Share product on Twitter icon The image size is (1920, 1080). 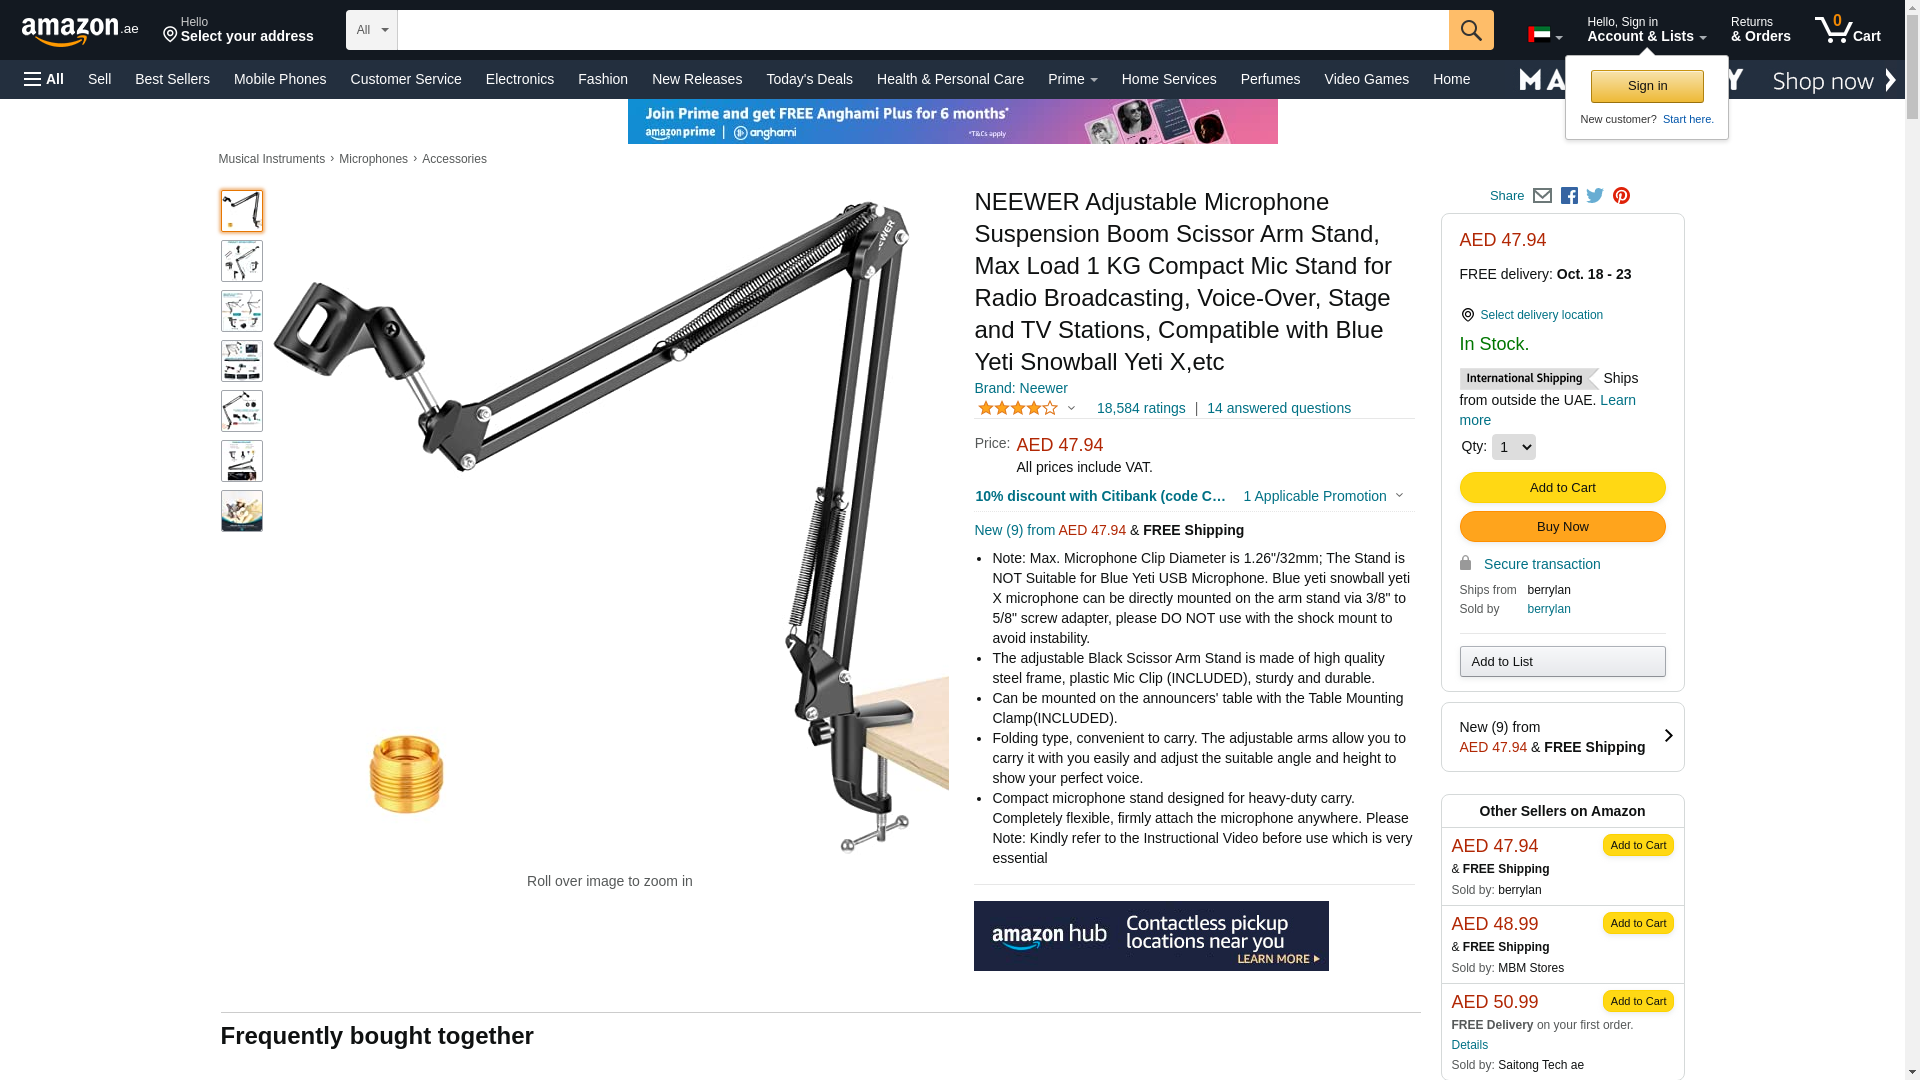[x=1595, y=196]
